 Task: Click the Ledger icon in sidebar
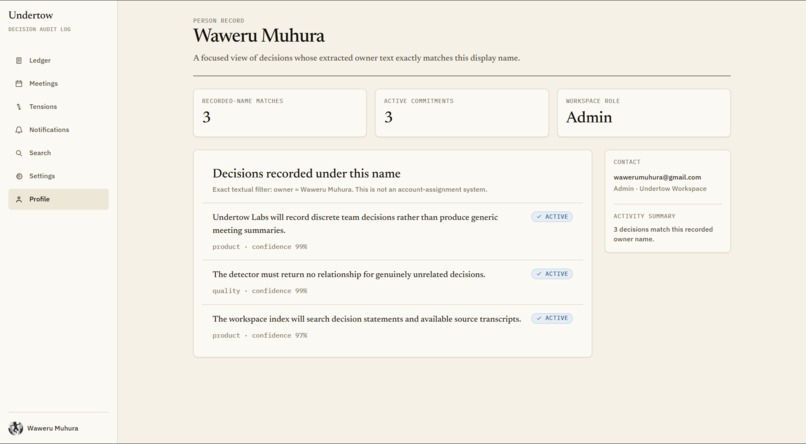(x=19, y=61)
